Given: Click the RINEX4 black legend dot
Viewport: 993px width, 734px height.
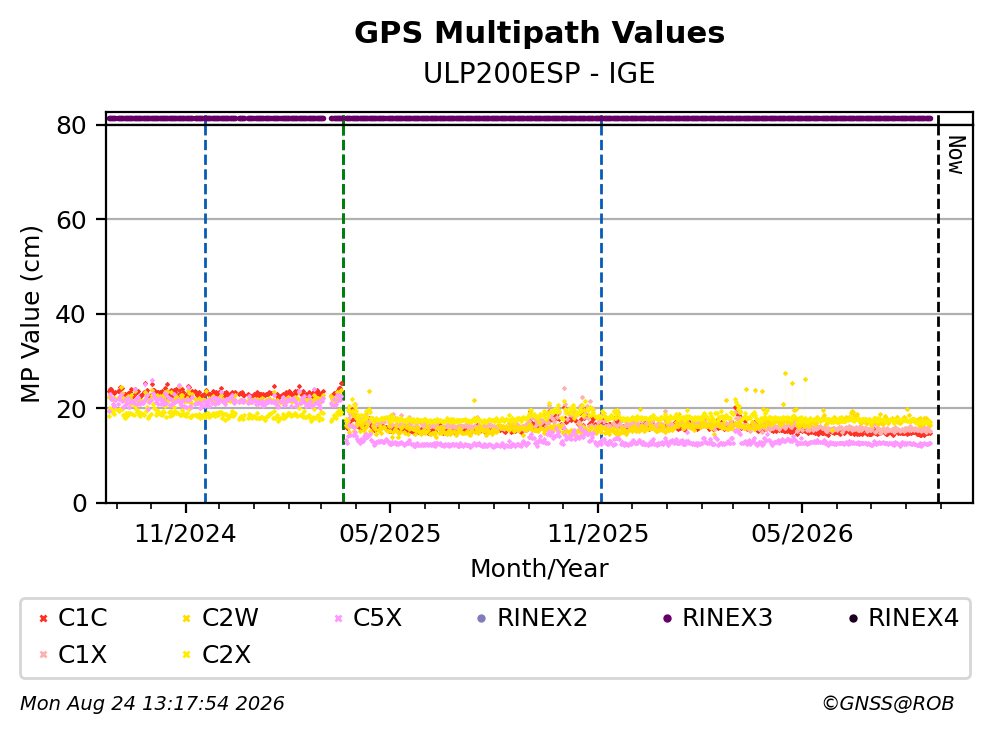Looking at the screenshot, I should click(x=854, y=618).
